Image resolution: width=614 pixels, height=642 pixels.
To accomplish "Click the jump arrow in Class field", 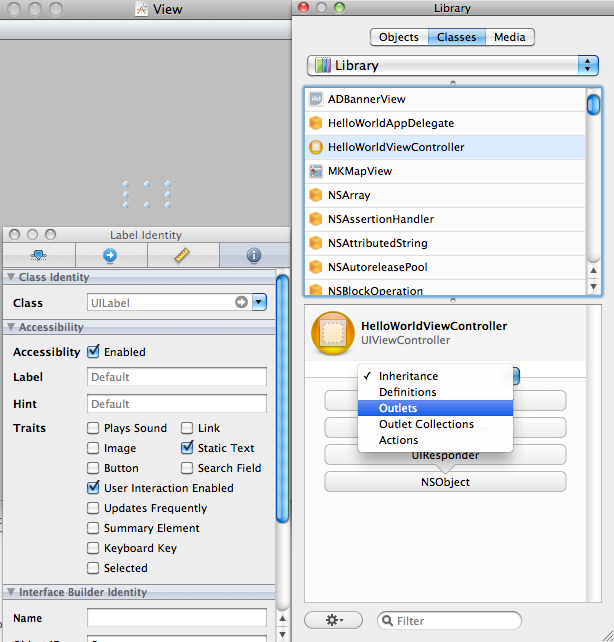I will [242, 302].
